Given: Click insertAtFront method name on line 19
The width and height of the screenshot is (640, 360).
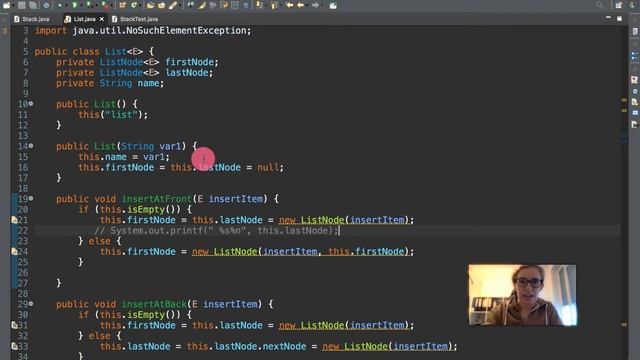Looking at the screenshot, I should (157, 199).
